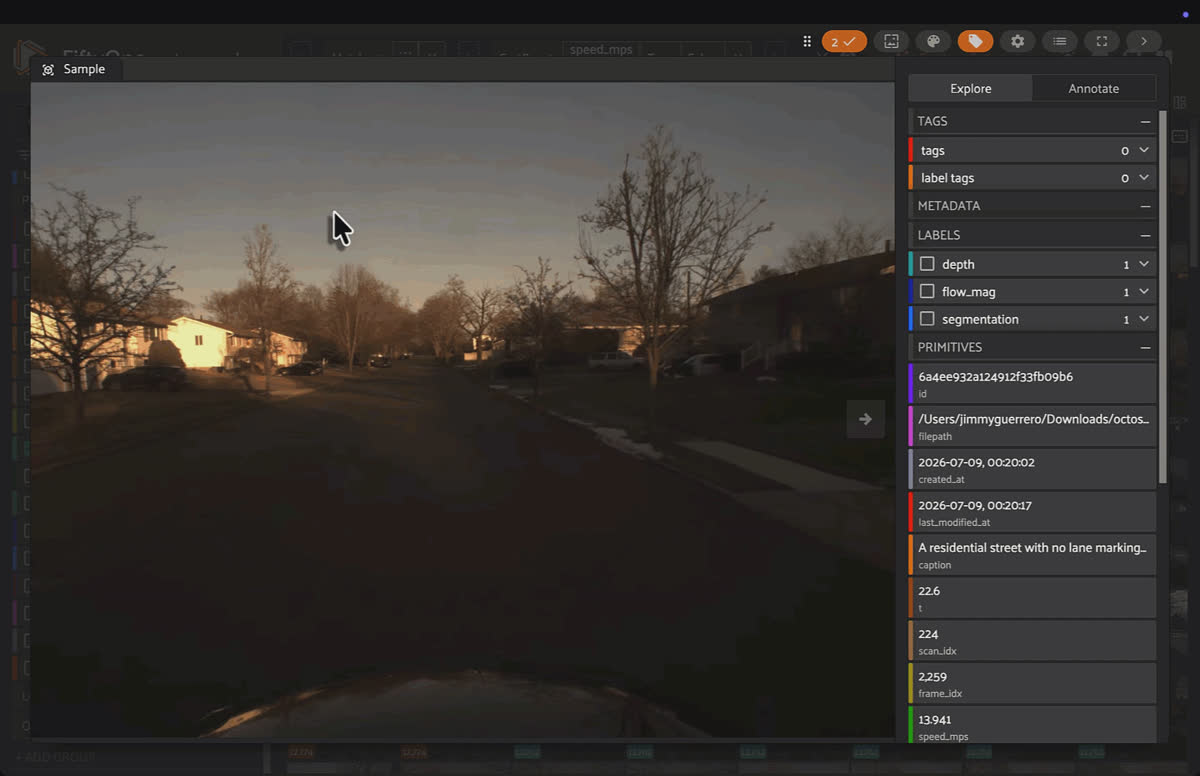This screenshot has height=776, width=1200.
Task: Click the fit image crop icon
Action: [x=891, y=41]
